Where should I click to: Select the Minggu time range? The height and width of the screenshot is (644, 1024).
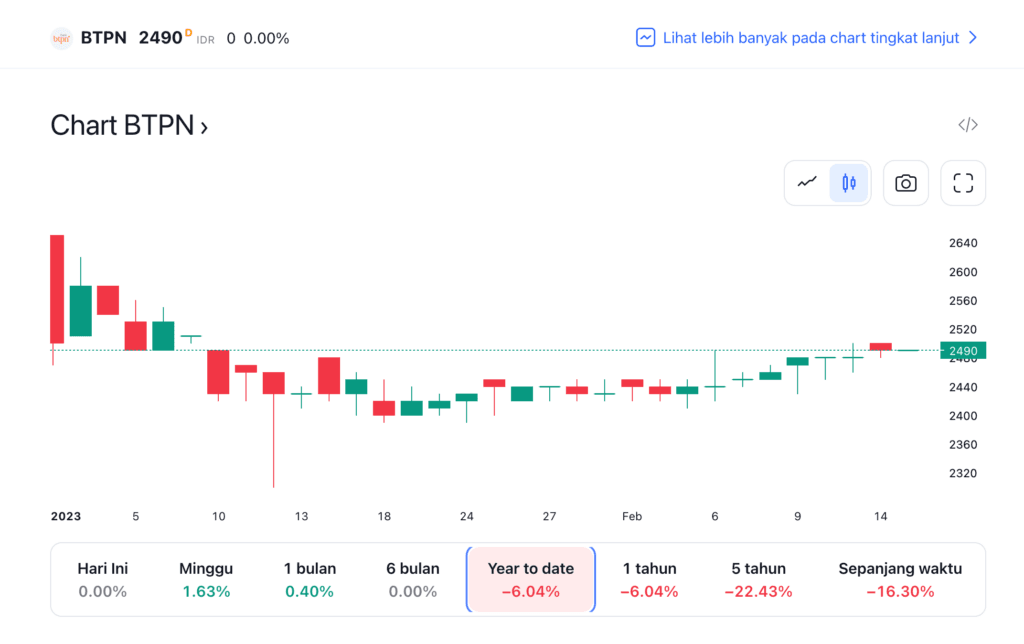(206, 579)
